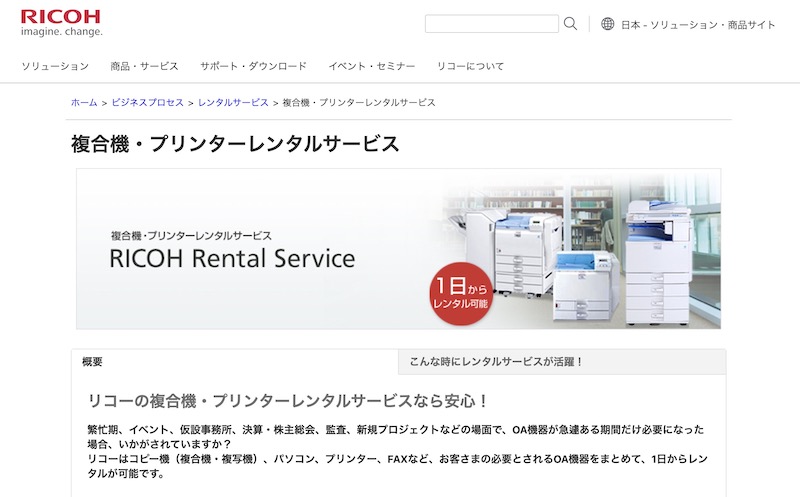Click the search magnifier icon
800x497 pixels.
coord(570,23)
